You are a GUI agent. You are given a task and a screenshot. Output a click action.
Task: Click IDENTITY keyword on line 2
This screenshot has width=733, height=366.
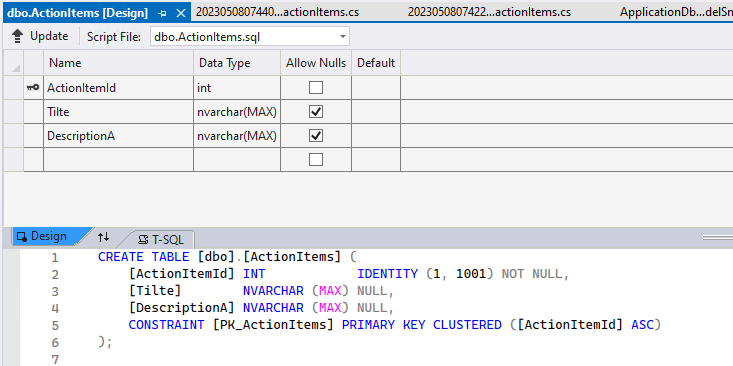388,273
